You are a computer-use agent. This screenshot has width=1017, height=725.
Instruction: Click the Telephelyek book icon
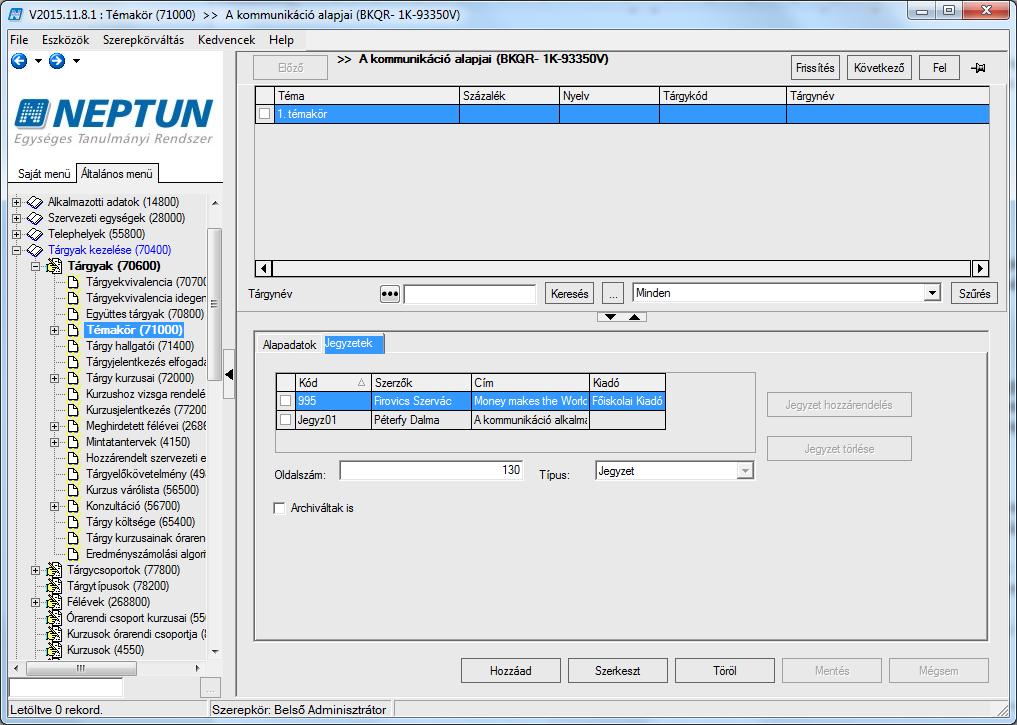point(35,234)
